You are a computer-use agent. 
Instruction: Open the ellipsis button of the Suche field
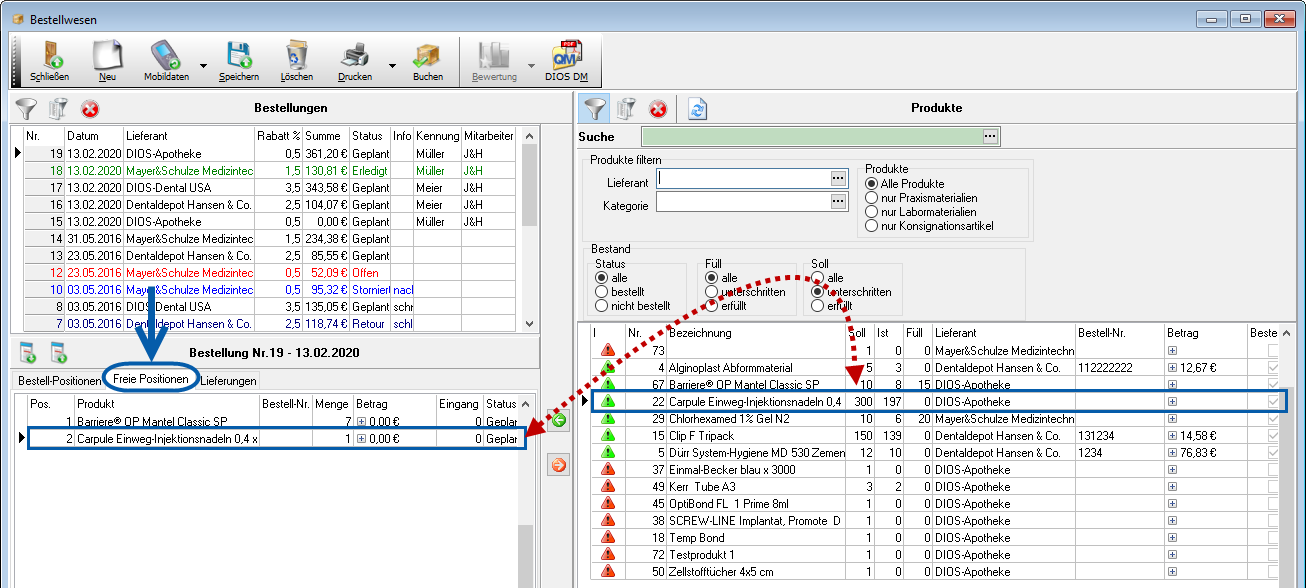[x=990, y=137]
